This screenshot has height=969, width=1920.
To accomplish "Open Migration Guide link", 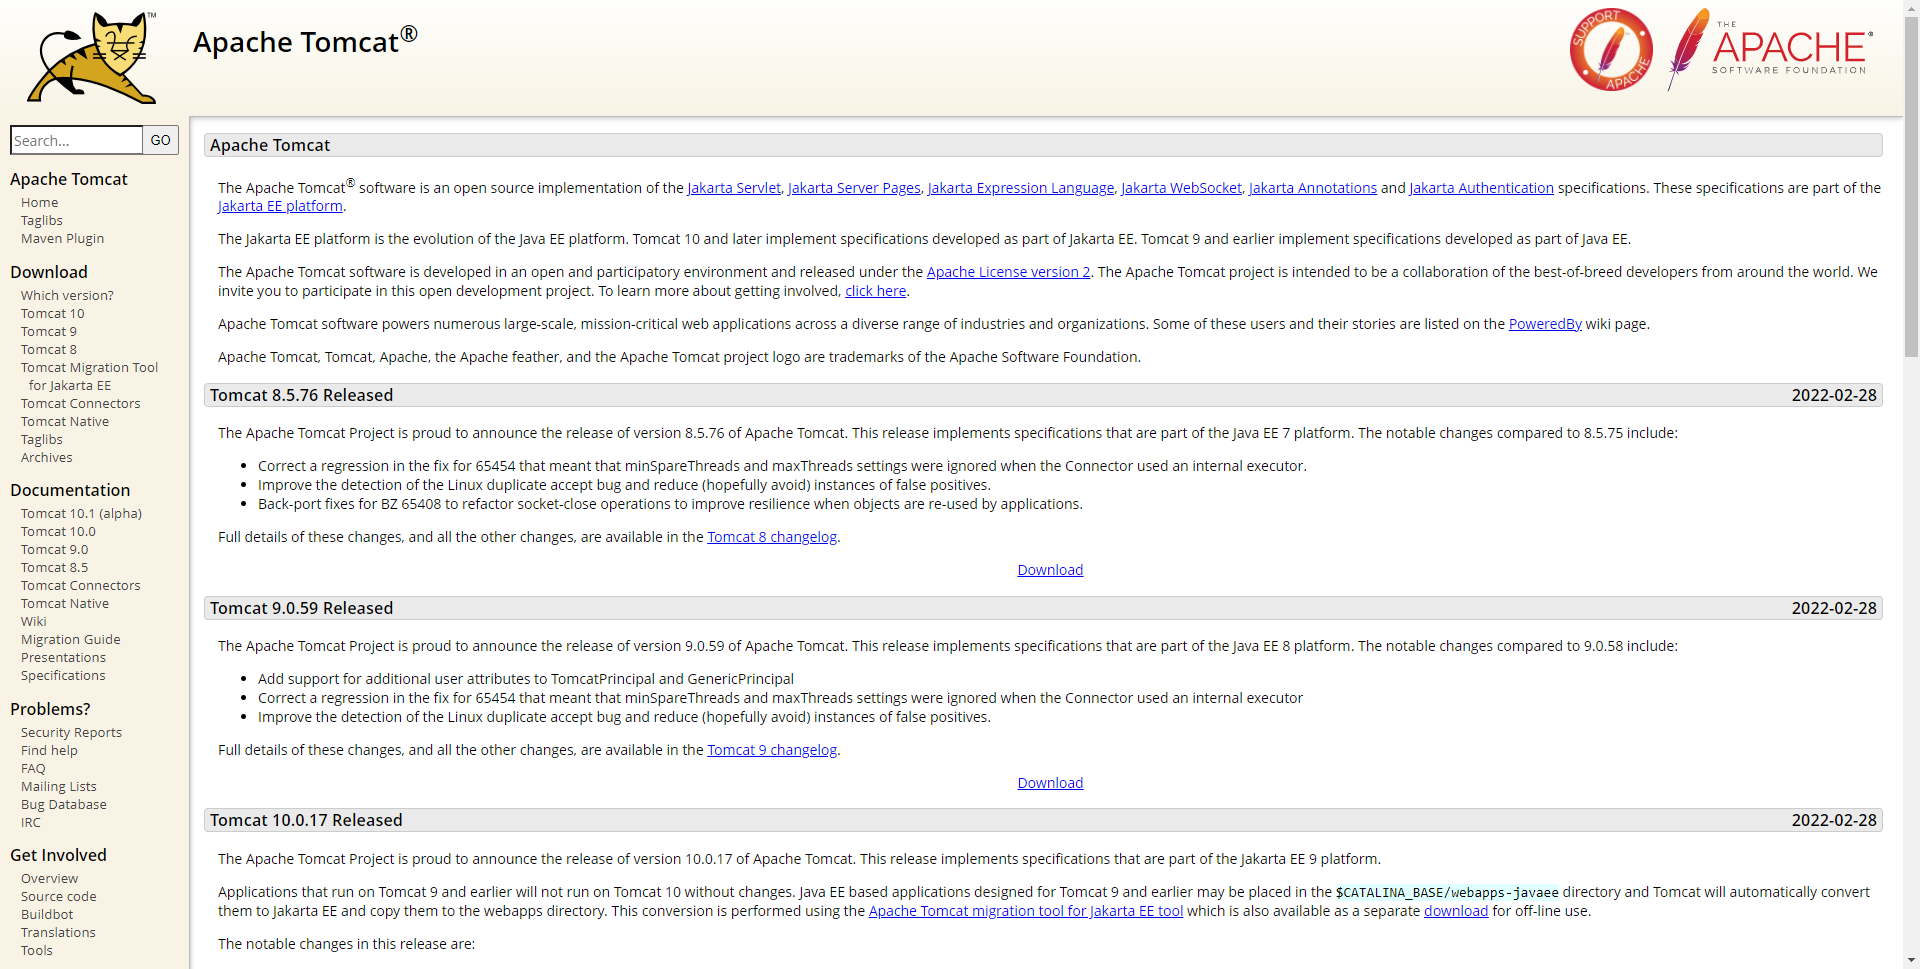I will [70, 639].
